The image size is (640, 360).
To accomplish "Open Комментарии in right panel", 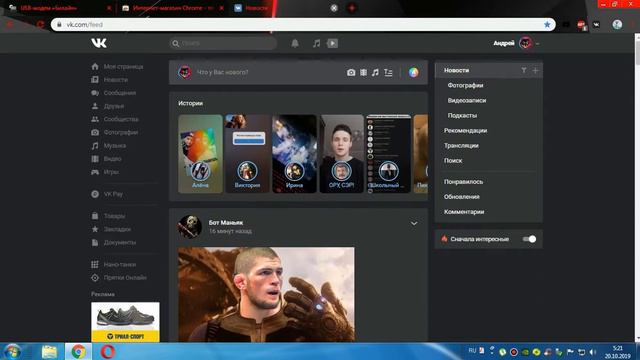I will [464, 212].
